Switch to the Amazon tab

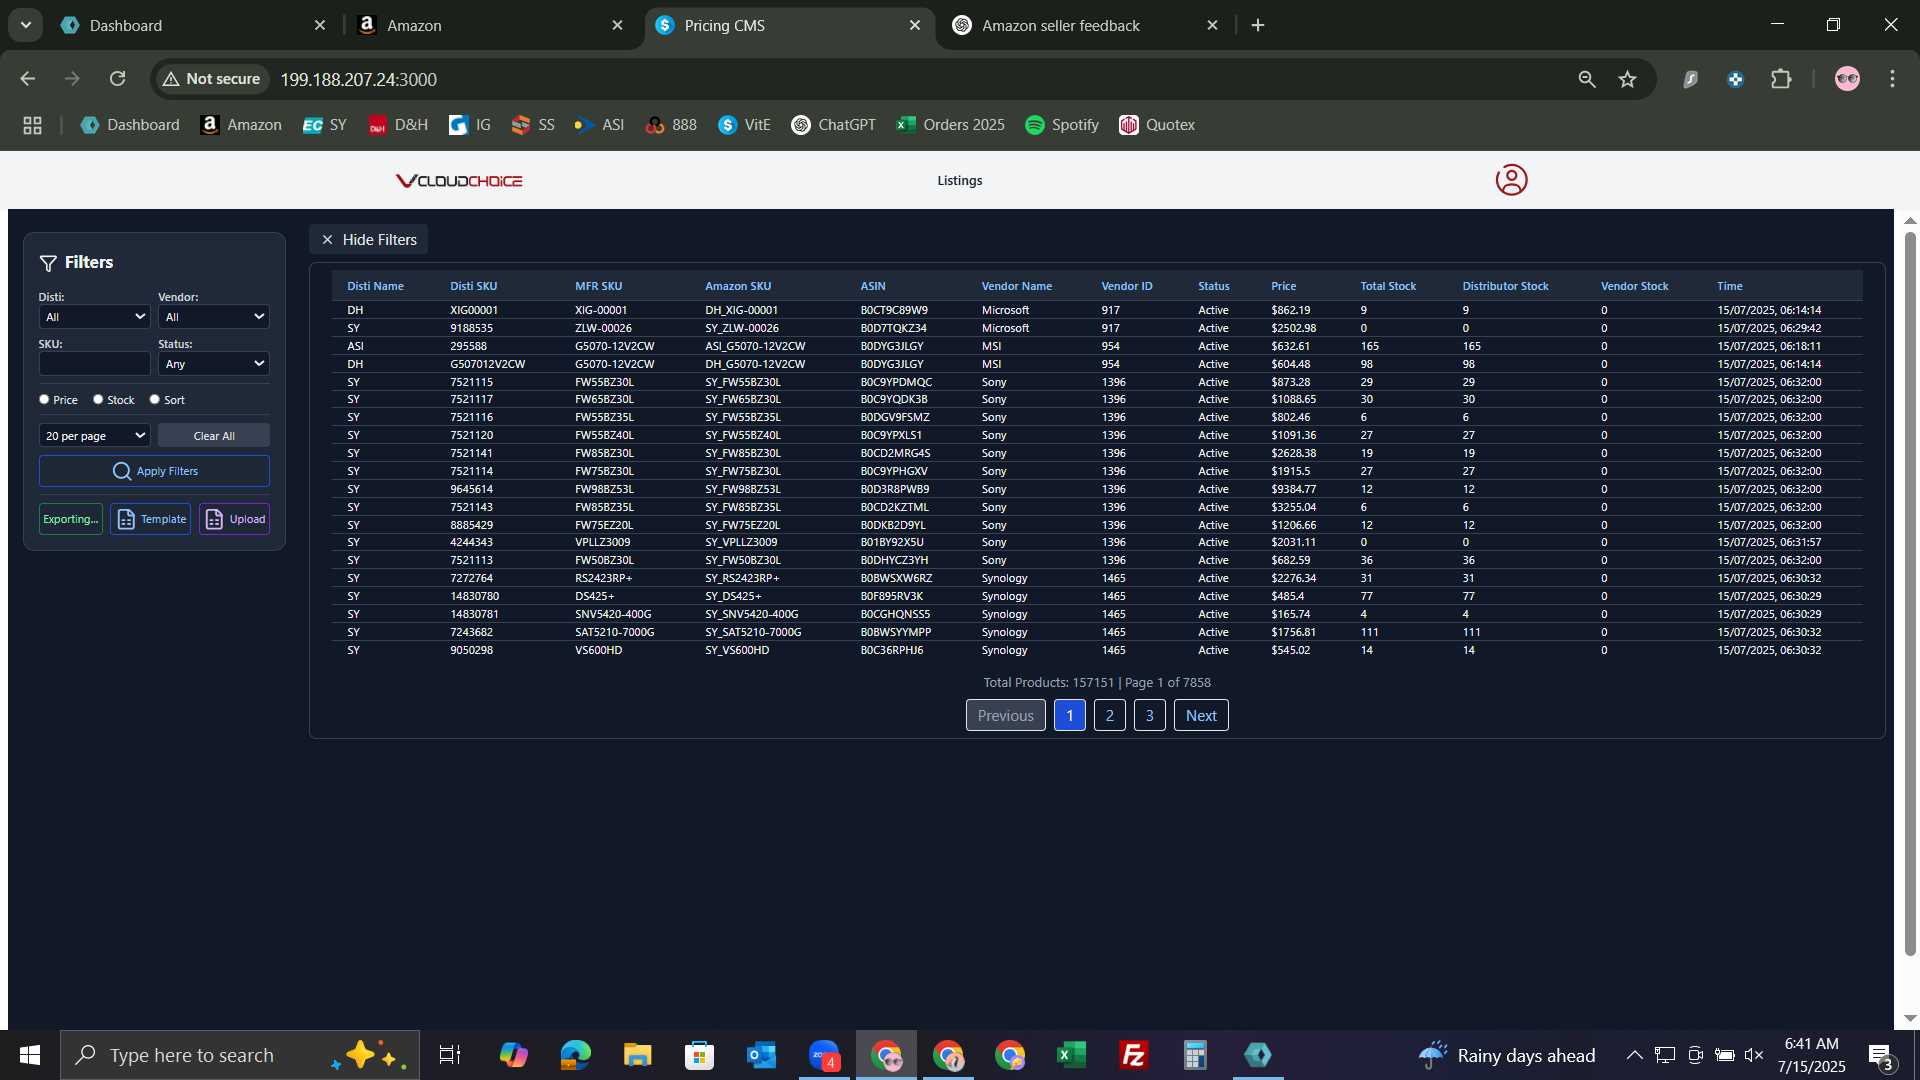pos(491,25)
